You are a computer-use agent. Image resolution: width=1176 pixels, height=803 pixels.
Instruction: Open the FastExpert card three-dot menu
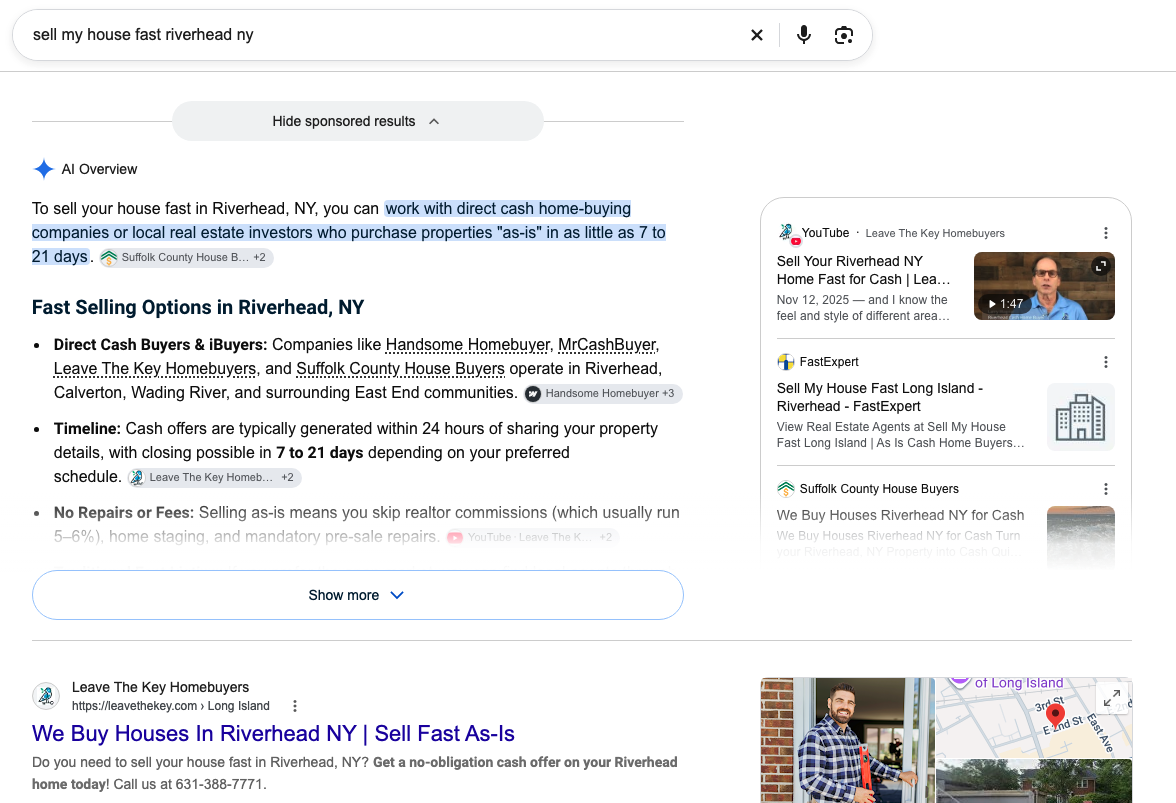pos(1106,362)
